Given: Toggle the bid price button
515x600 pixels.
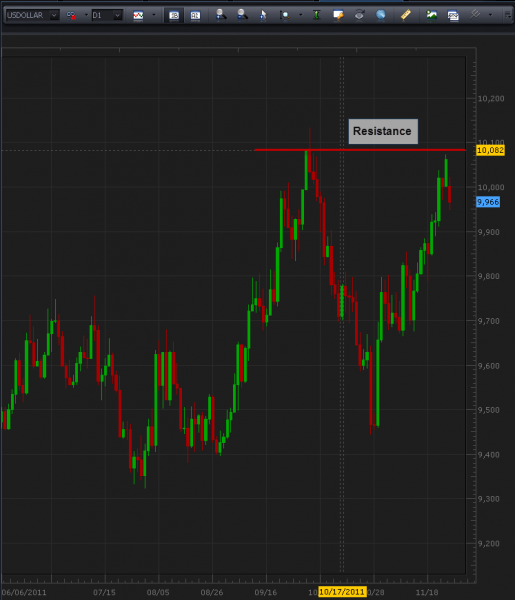Looking at the screenshot, I should pos(174,15).
